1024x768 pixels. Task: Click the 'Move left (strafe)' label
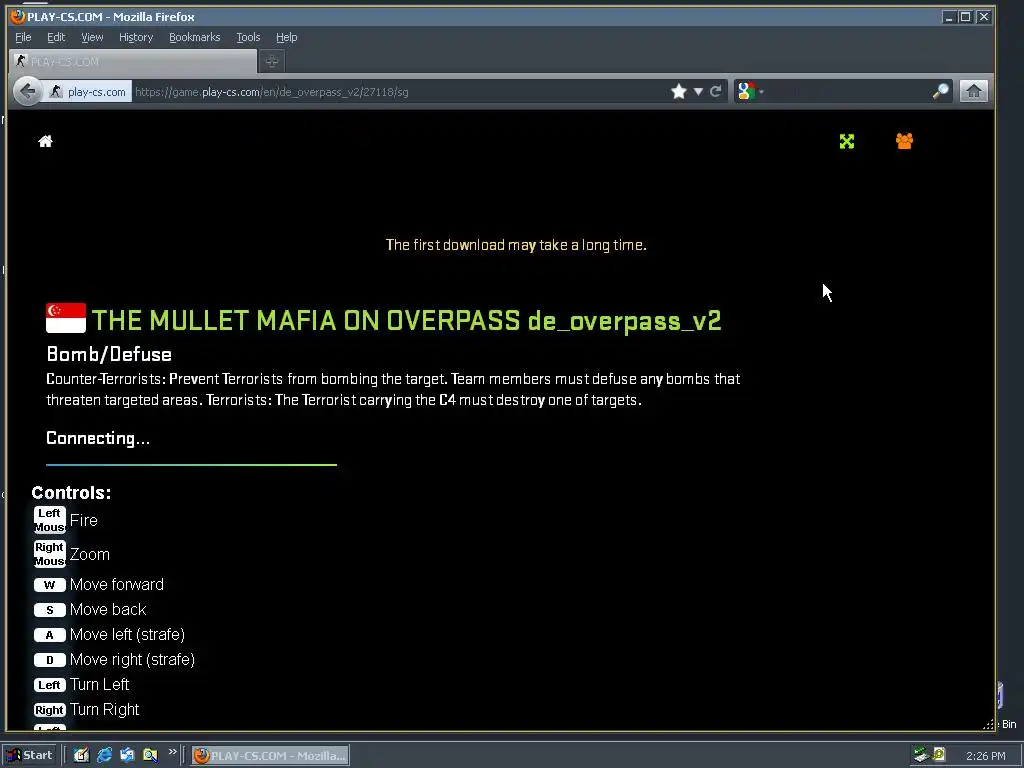coord(127,635)
